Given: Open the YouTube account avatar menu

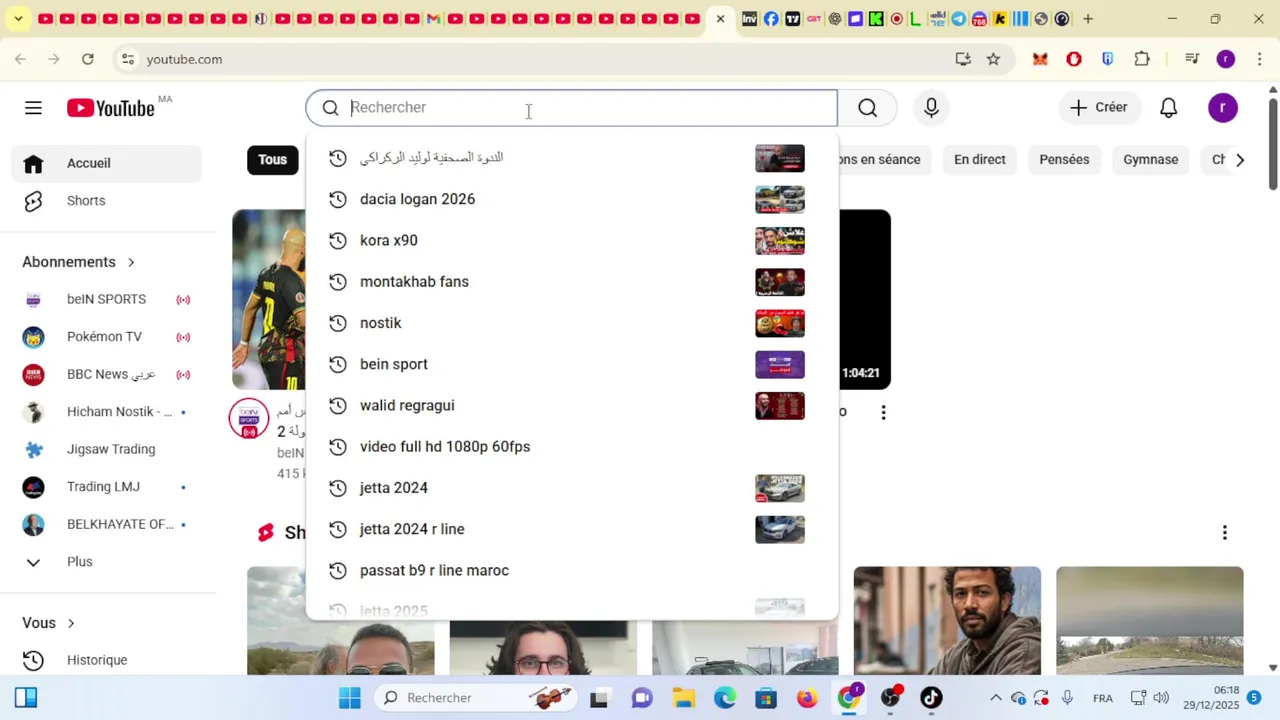Looking at the screenshot, I should pyautogui.click(x=1223, y=108).
